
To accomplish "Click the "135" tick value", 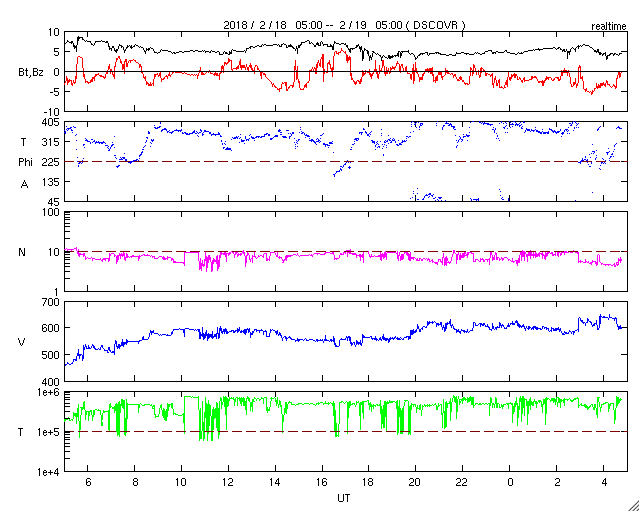I will pos(51,182).
